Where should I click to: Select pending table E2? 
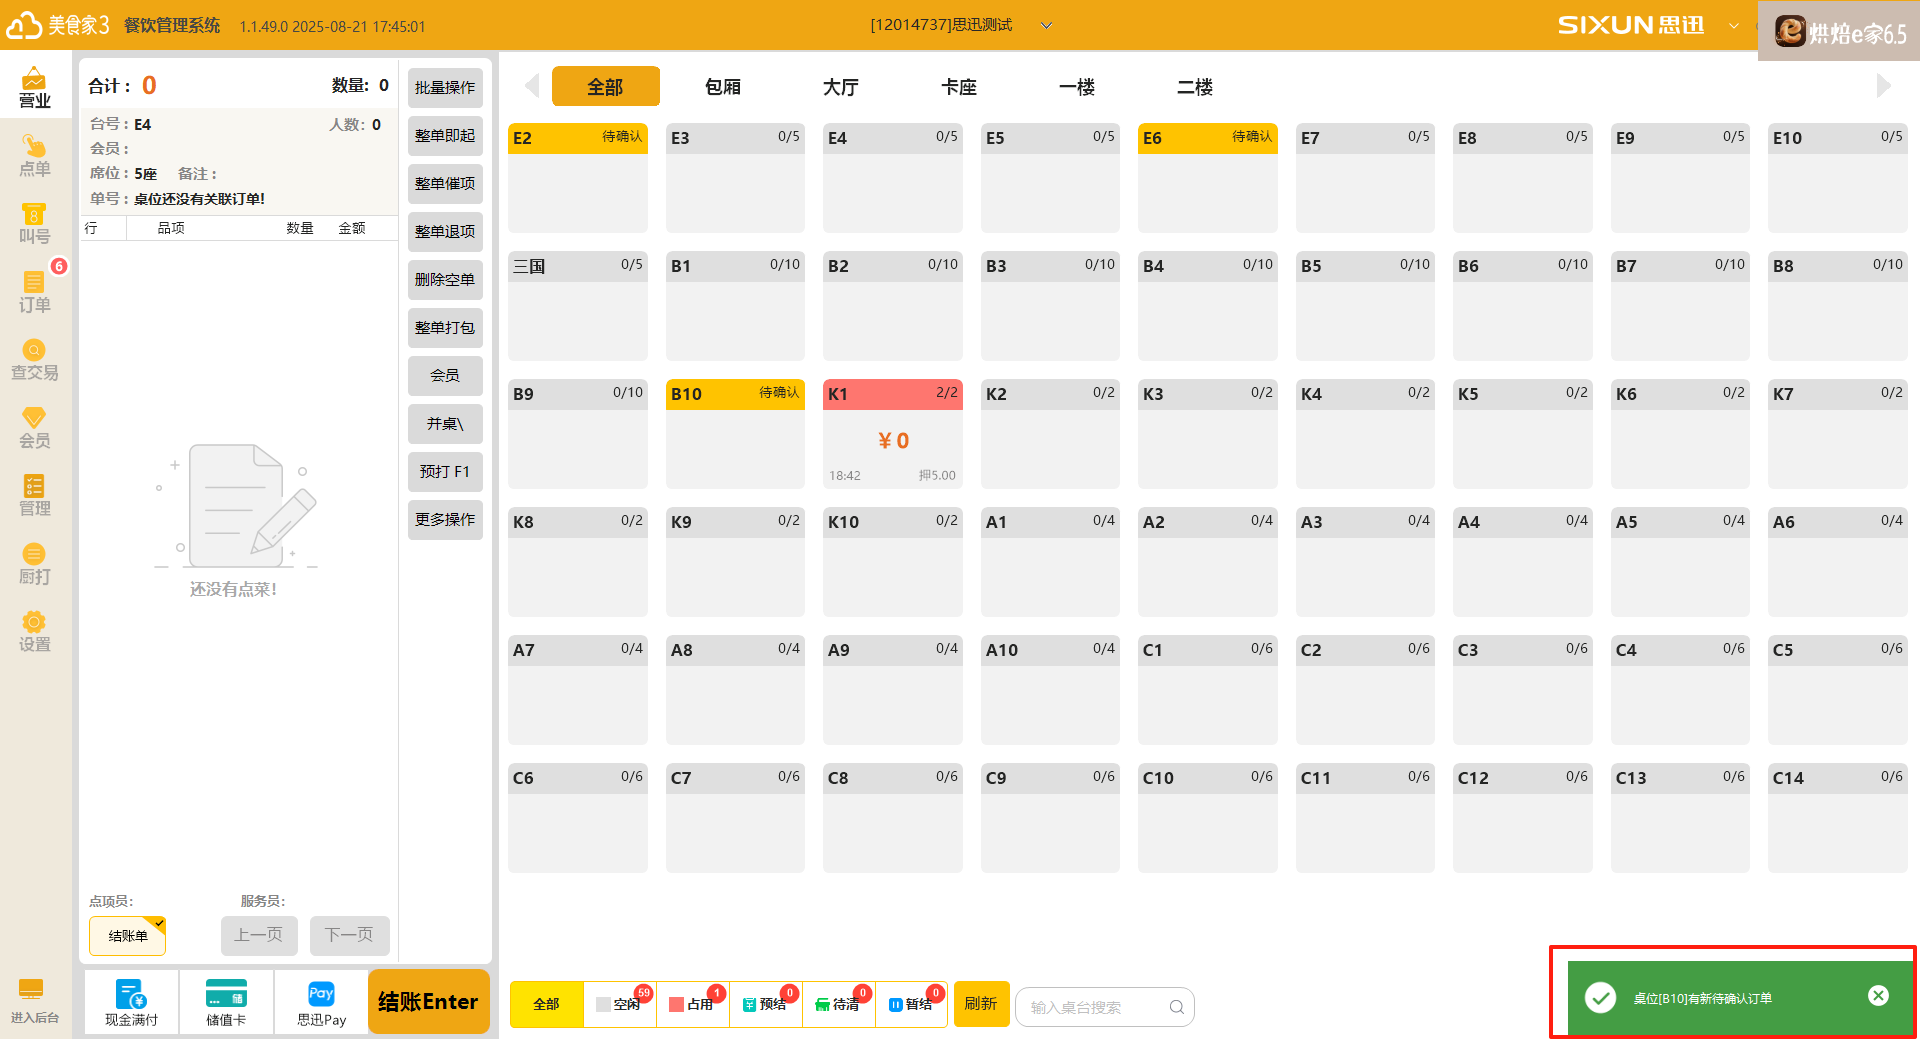578,178
